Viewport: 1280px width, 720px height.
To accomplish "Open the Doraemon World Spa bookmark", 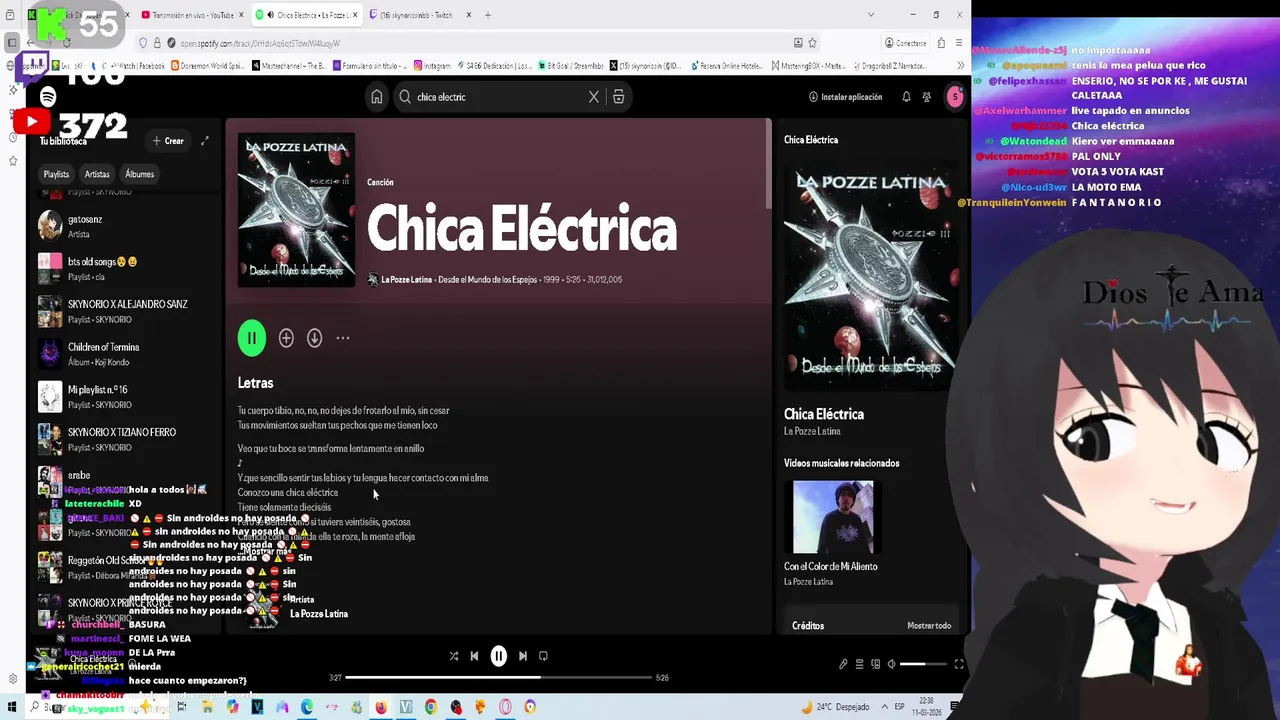I will click(x=207, y=66).
